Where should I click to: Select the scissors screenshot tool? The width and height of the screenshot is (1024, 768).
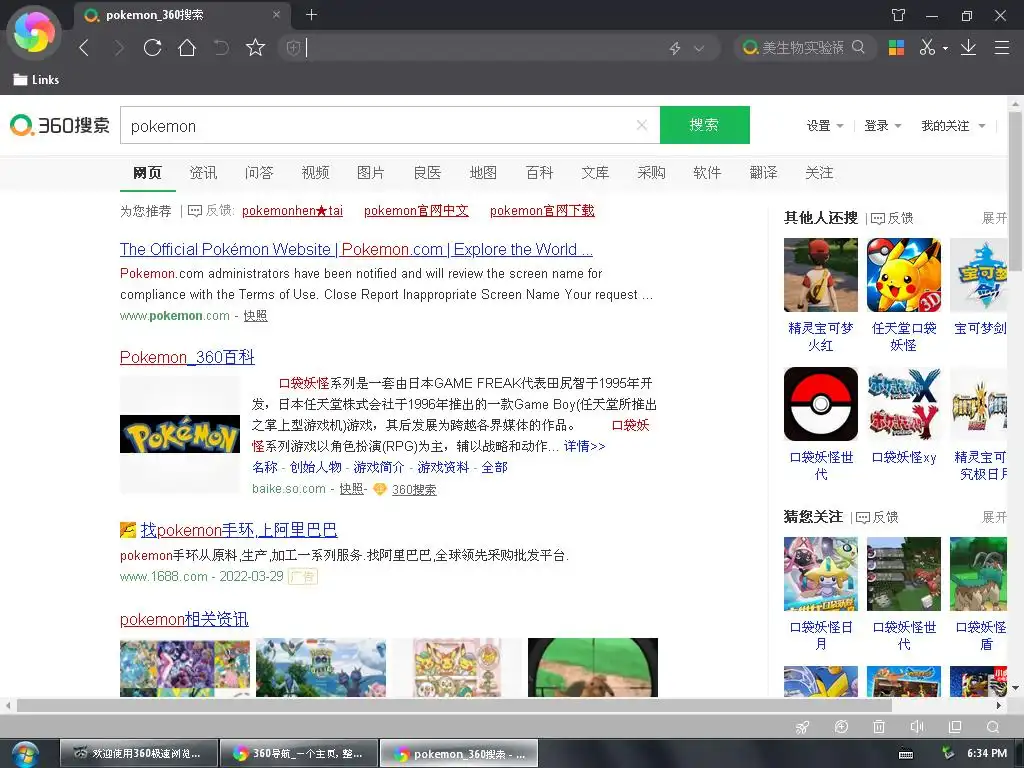click(927, 47)
